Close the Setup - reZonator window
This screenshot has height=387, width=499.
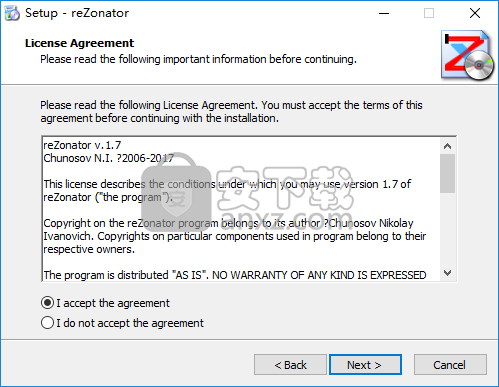[x=475, y=13]
